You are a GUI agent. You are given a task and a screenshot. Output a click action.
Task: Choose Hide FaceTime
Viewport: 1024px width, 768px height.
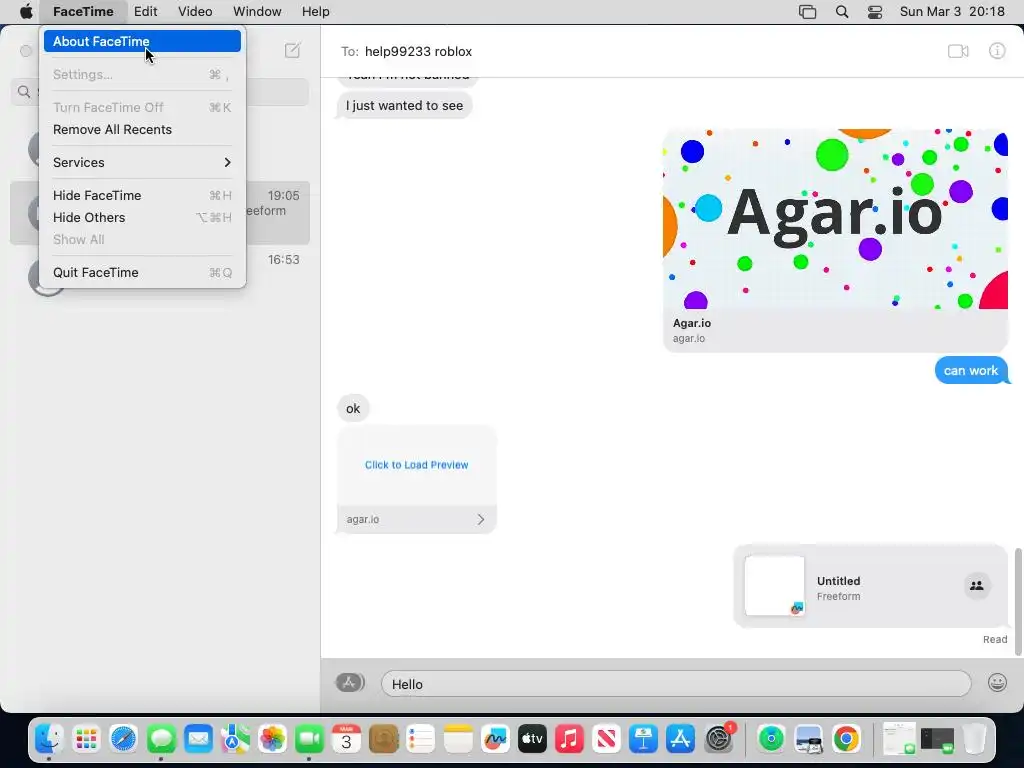click(x=142, y=195)
